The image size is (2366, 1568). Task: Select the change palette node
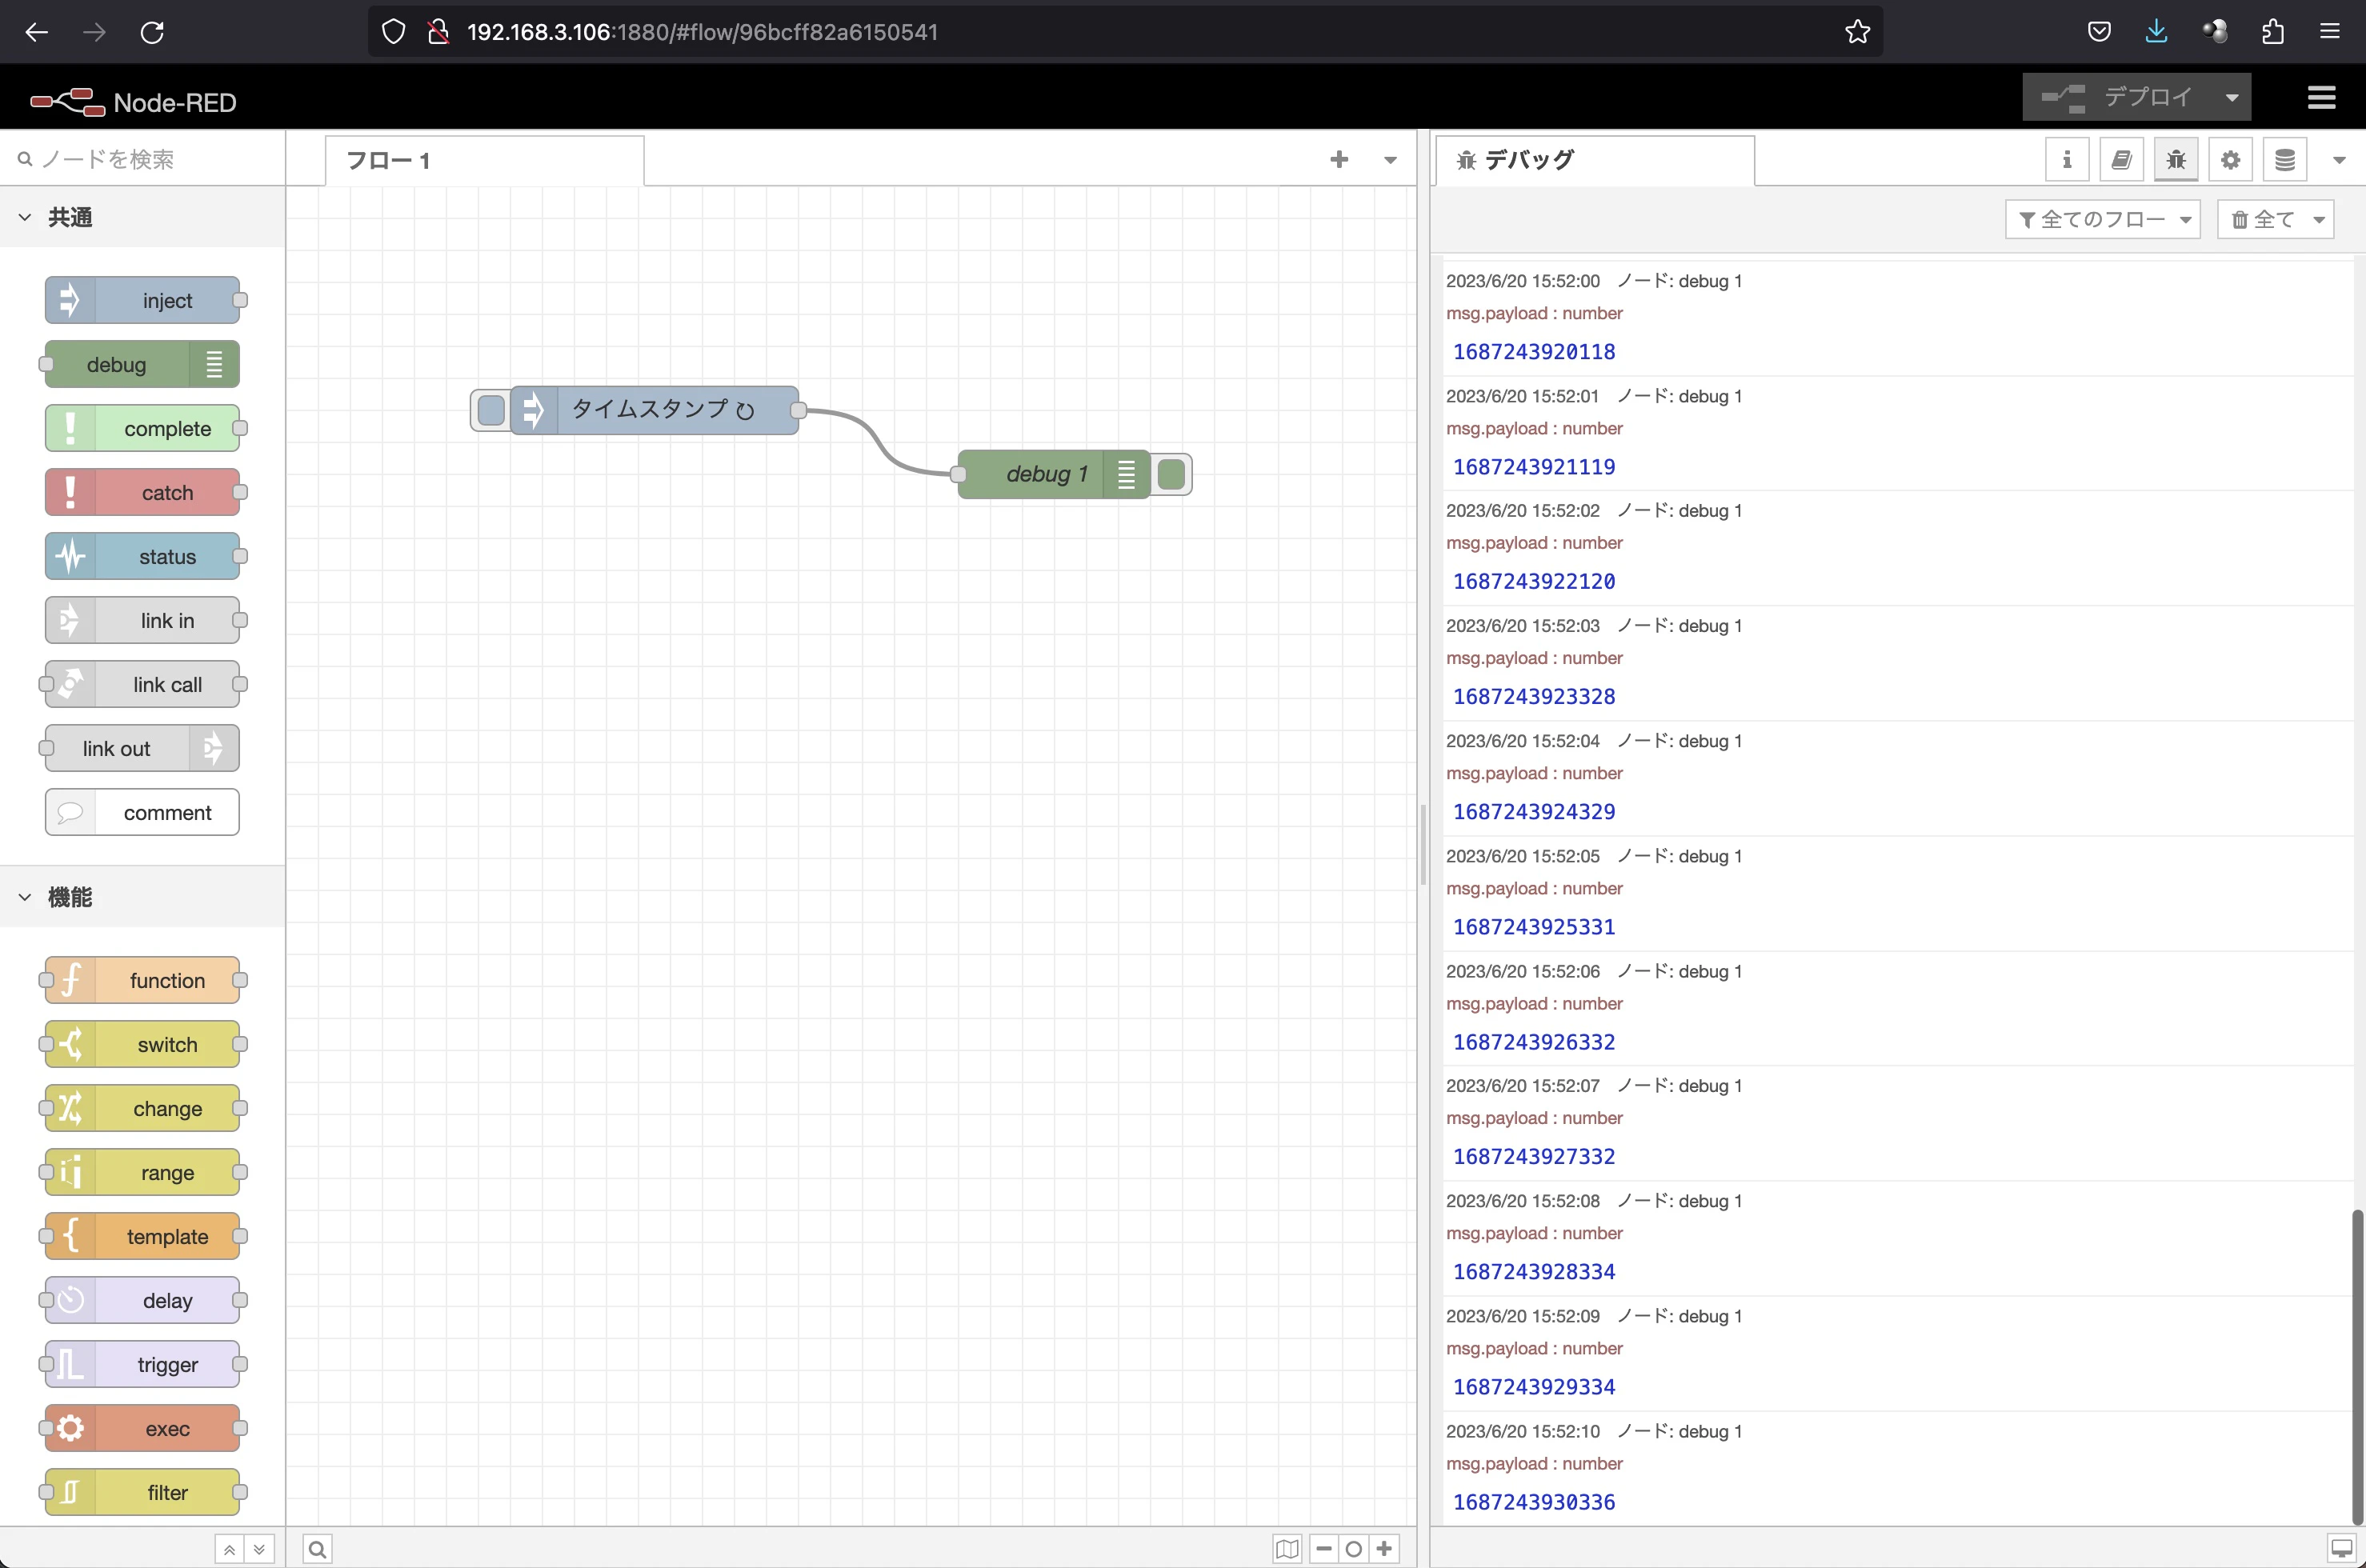coord(142,1108)
